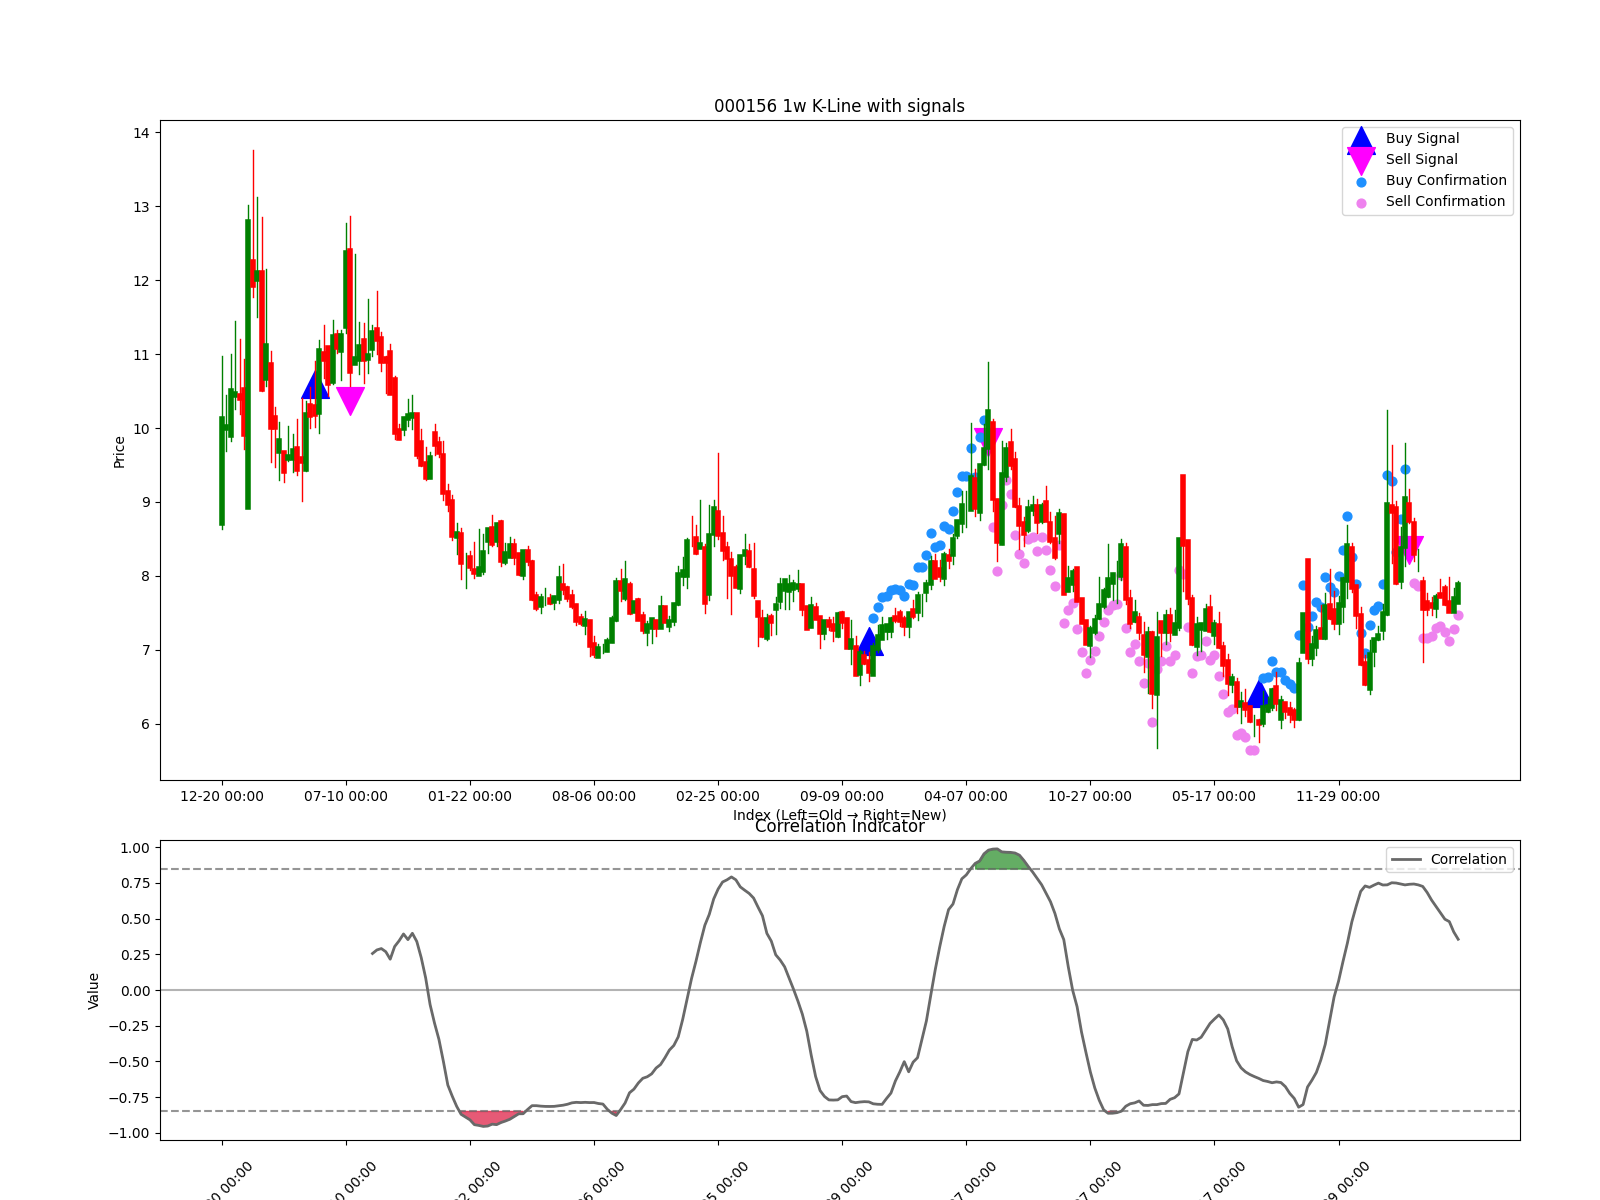Click the magenta Sell Signal triangle in legend

1361,161
